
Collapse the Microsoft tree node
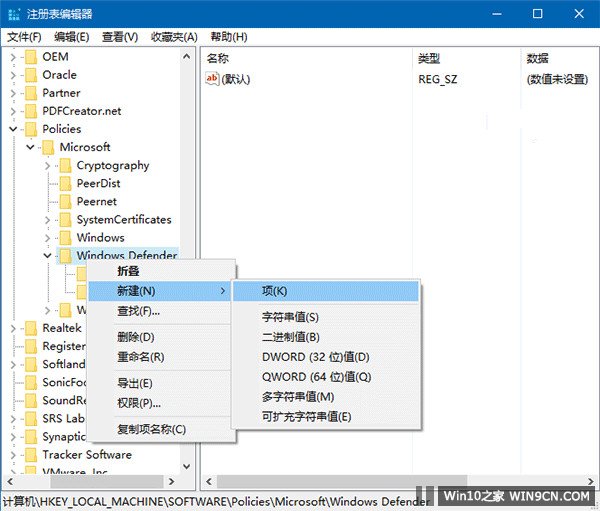point(31,147)
